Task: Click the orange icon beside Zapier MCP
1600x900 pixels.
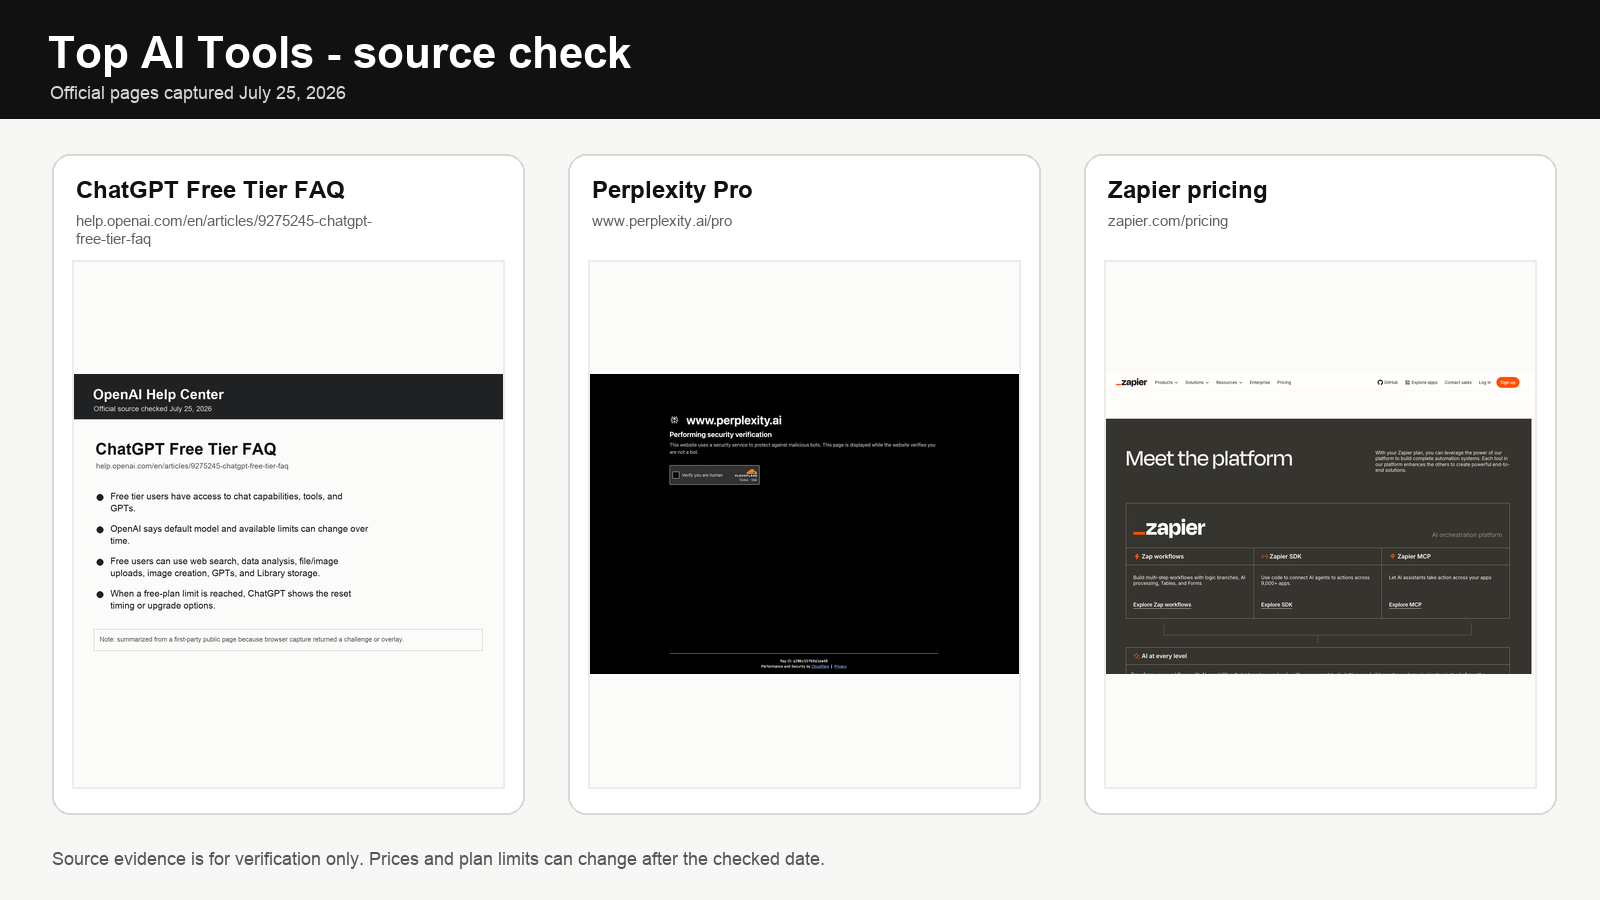Action: (x=1392, y=556)
